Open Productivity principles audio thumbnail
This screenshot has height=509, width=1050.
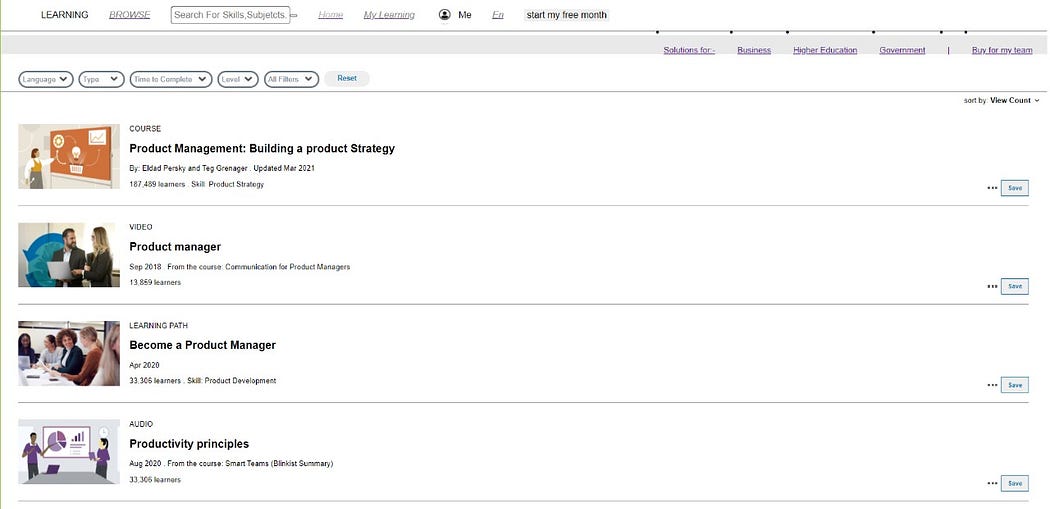tap(69, 452)
